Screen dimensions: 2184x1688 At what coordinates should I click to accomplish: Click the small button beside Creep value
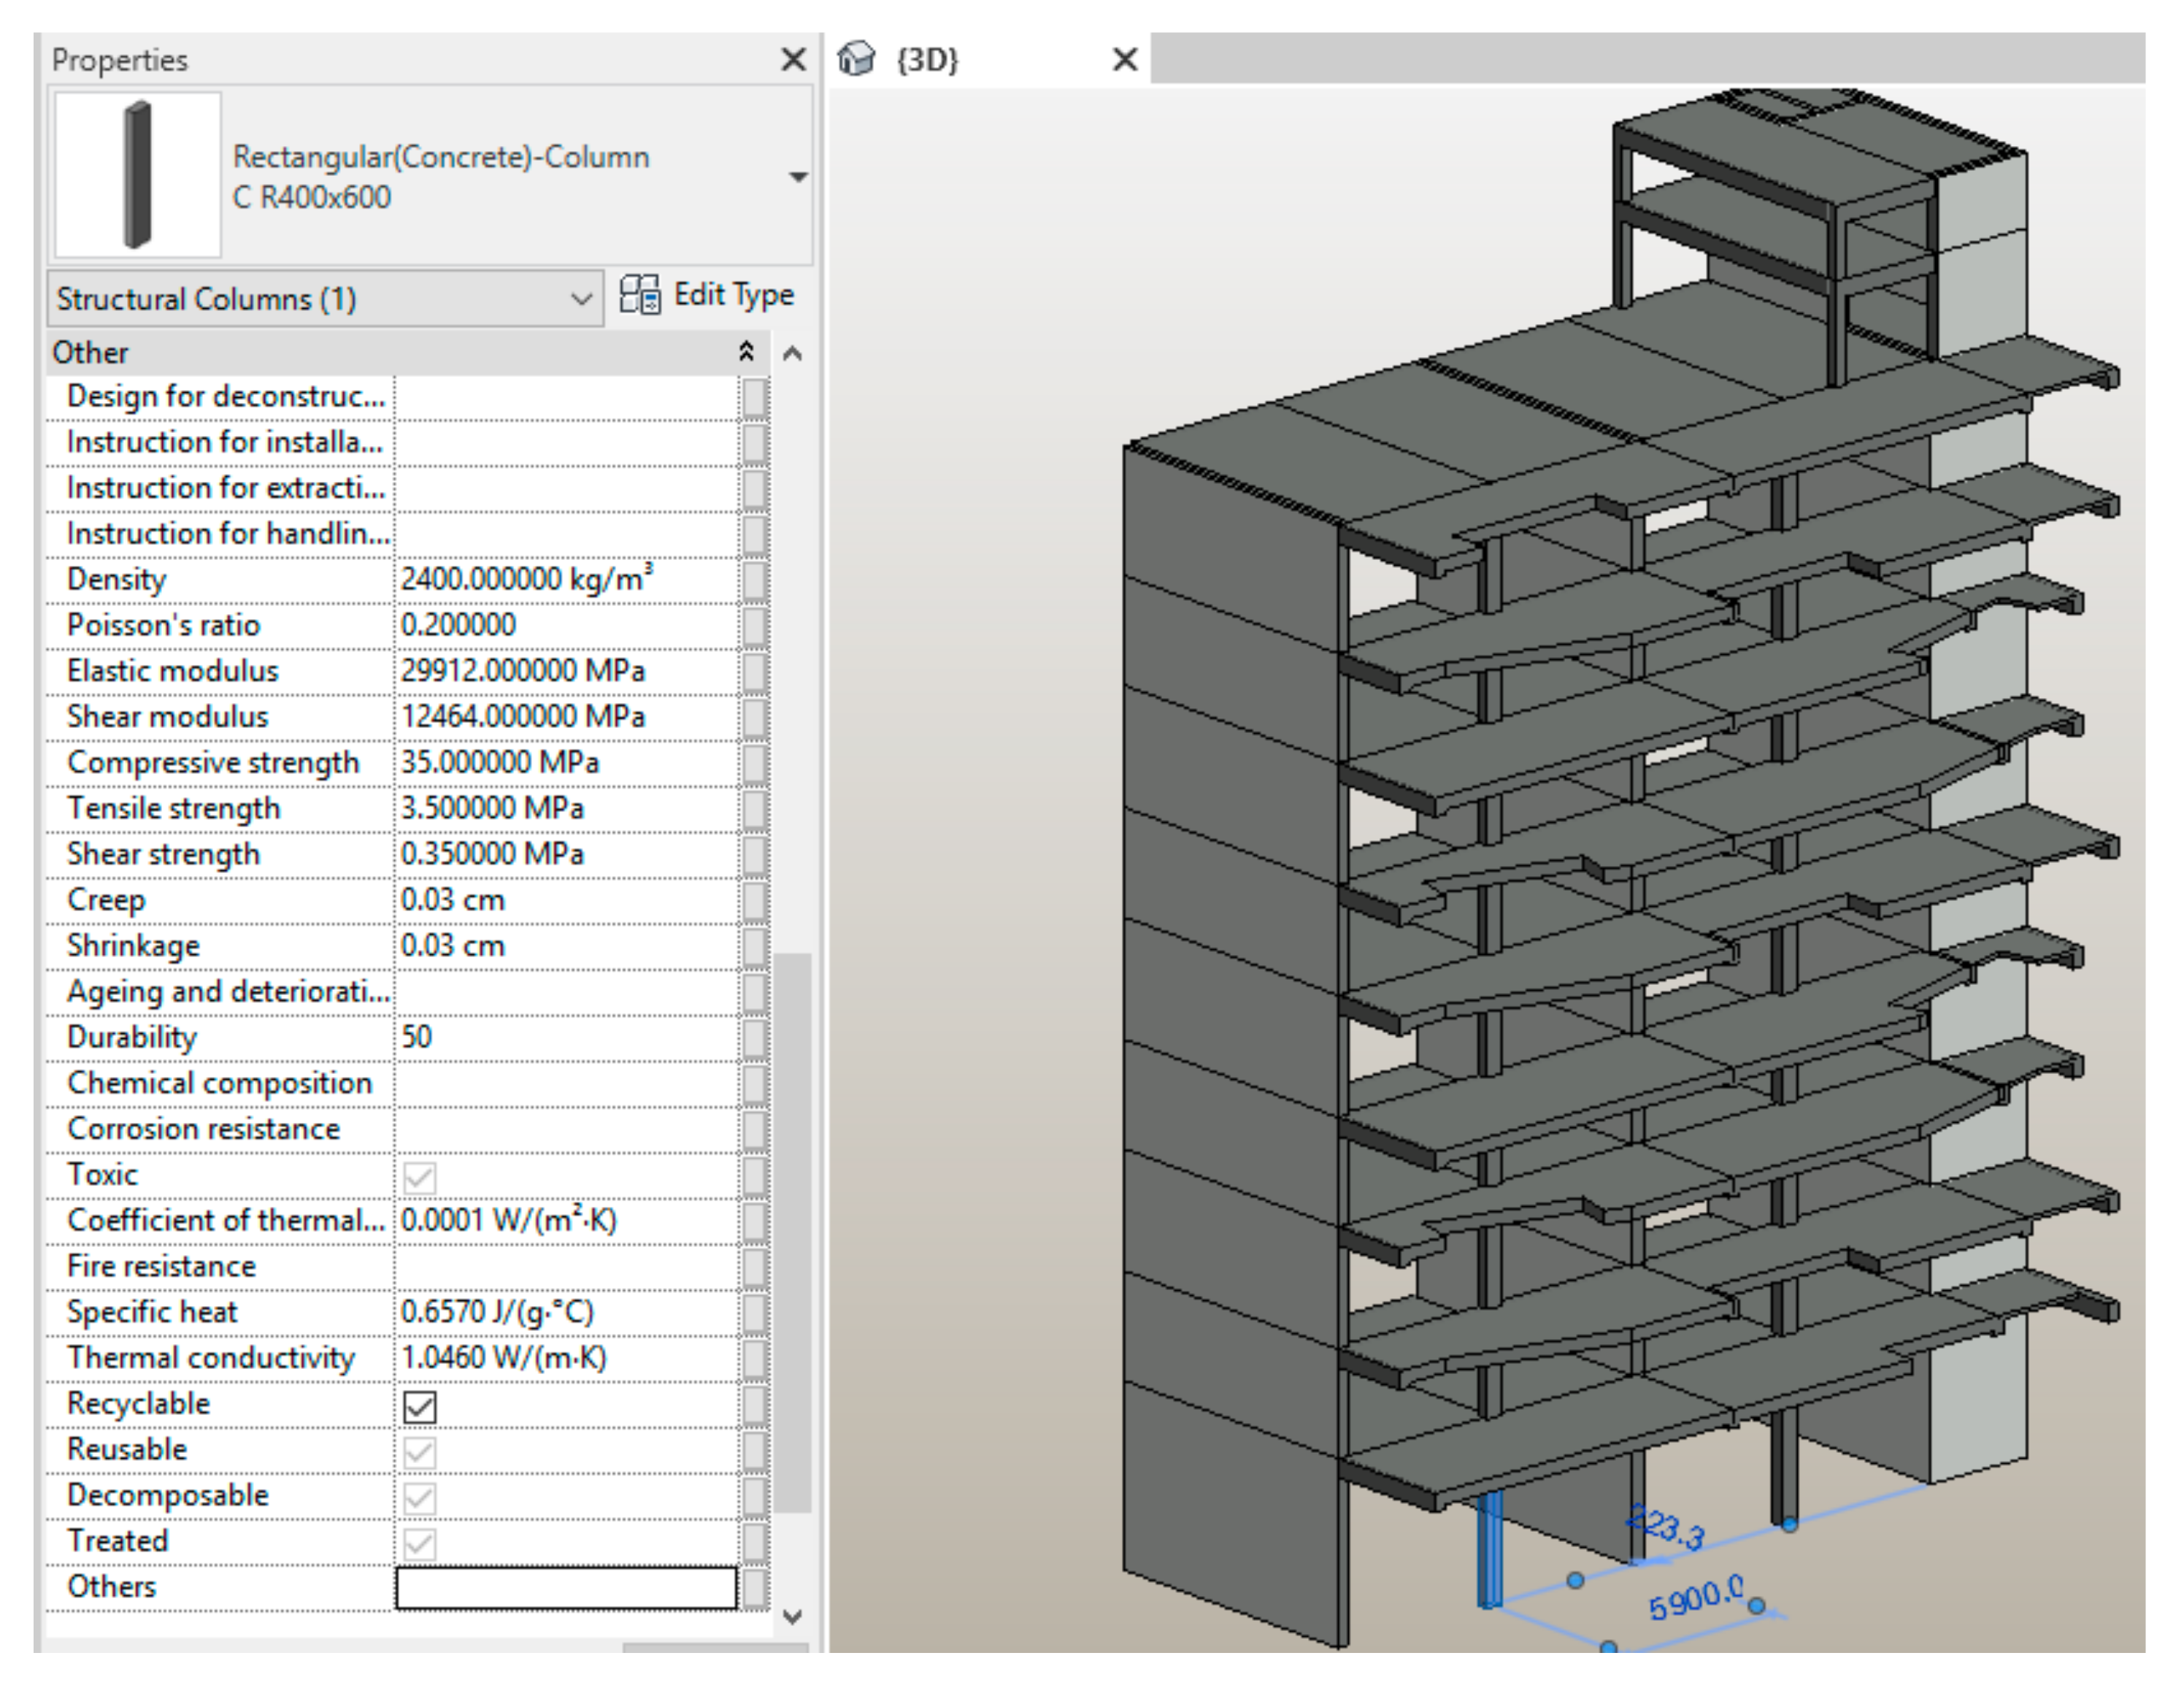(x=755, y=900)
